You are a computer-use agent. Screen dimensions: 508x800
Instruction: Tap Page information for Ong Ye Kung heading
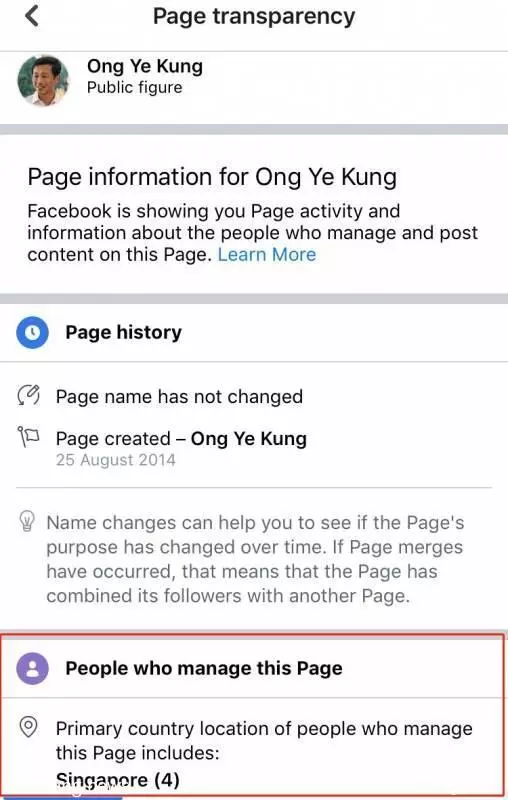(x=212, y=177)
